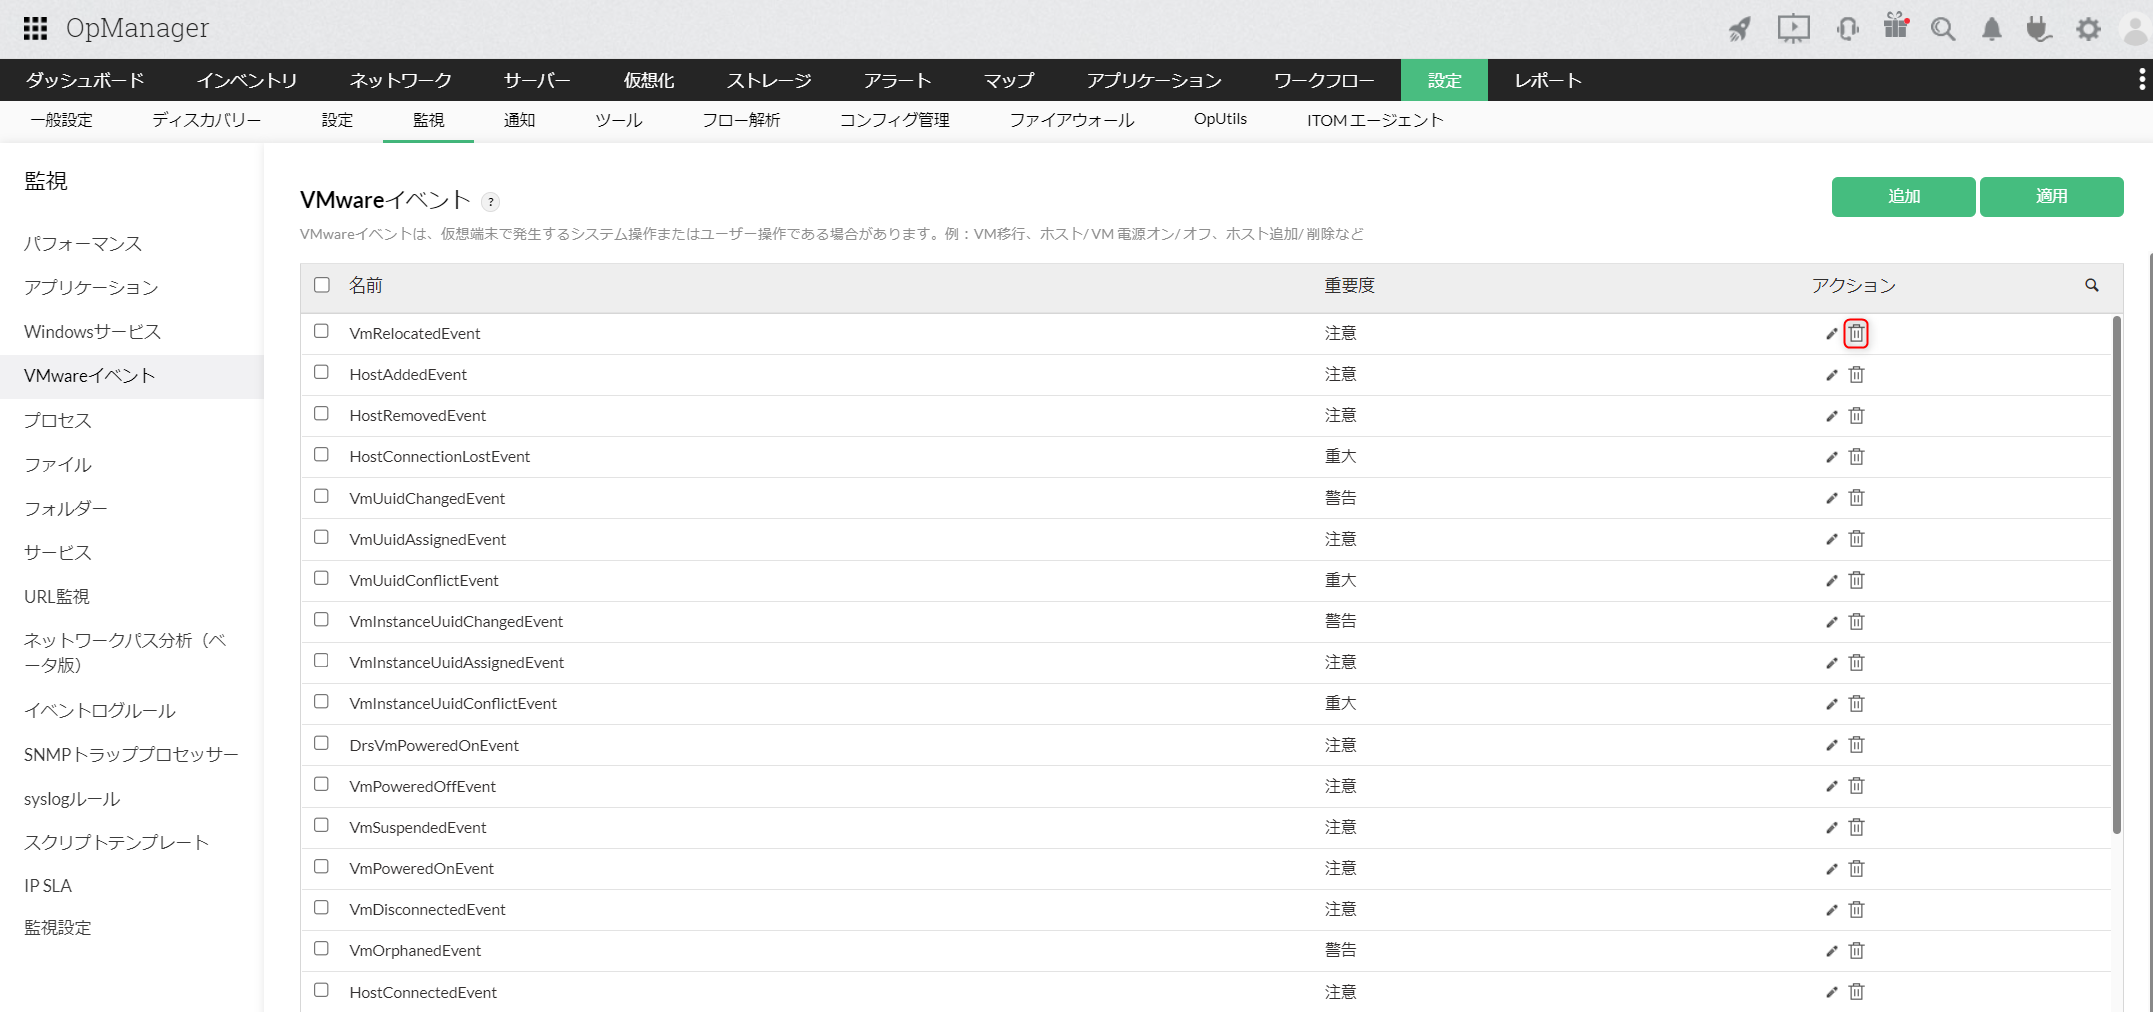Check the VmInstanceUuidConflictEvent checkbox
Image resolution: width=2153 pixels, height=1012 pixels.
(x=321, y=702)
